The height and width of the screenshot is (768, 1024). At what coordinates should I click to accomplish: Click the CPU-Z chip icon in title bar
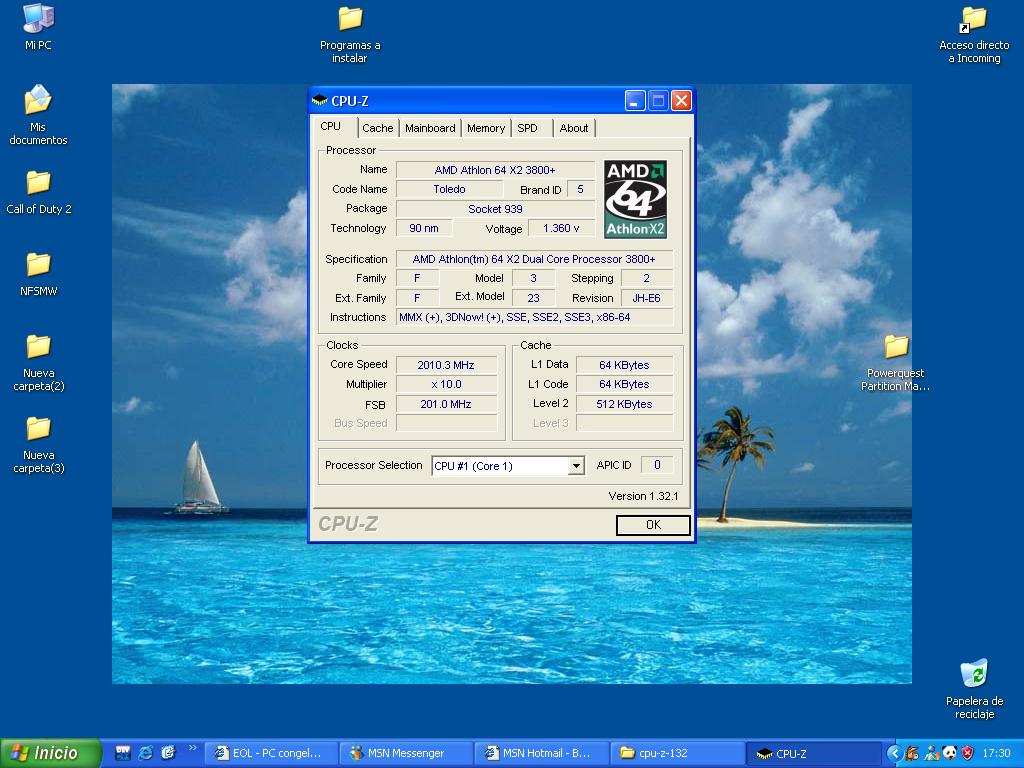(319, 101)
